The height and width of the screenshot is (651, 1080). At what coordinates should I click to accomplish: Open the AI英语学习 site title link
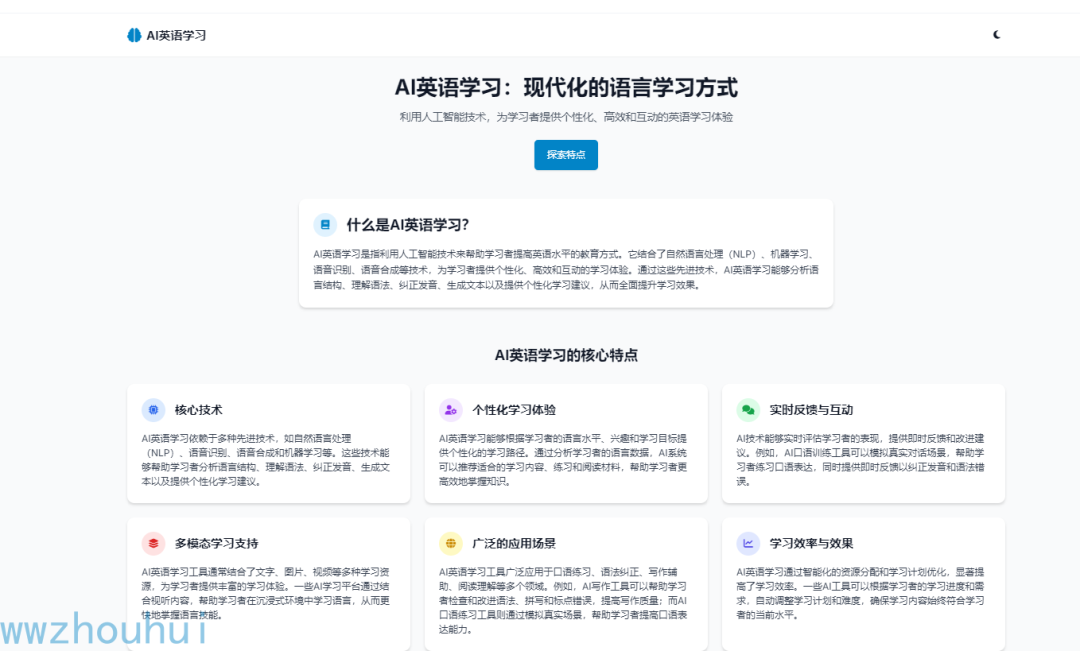[176, 35]
